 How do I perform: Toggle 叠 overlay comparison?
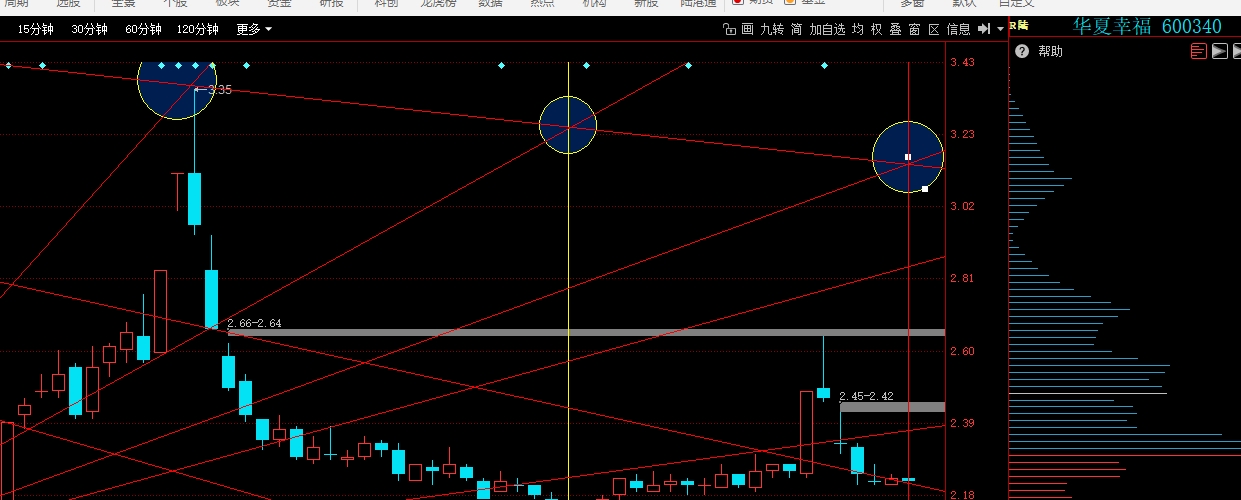(895, 29)
